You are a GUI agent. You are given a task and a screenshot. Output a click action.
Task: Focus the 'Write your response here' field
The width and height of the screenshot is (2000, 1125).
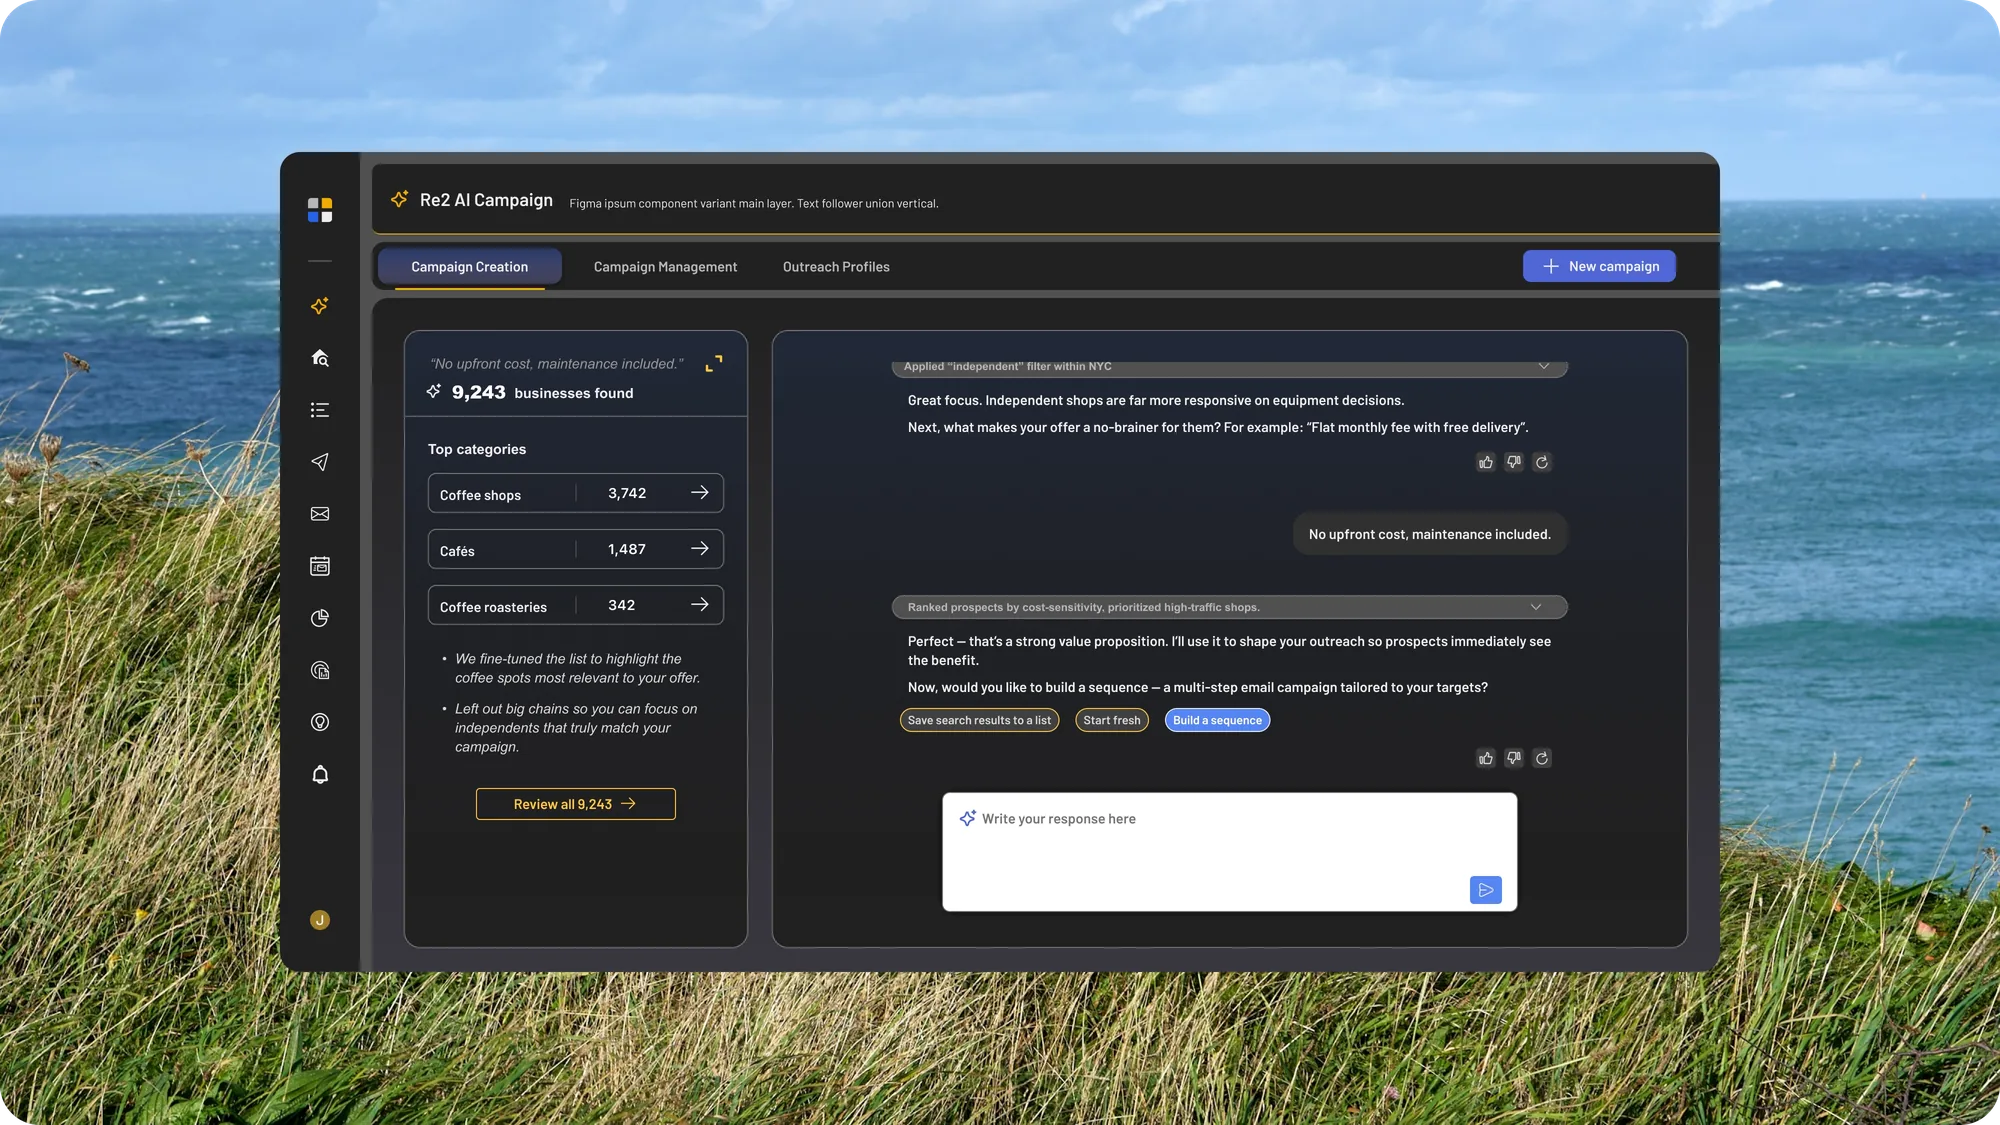1230,852
